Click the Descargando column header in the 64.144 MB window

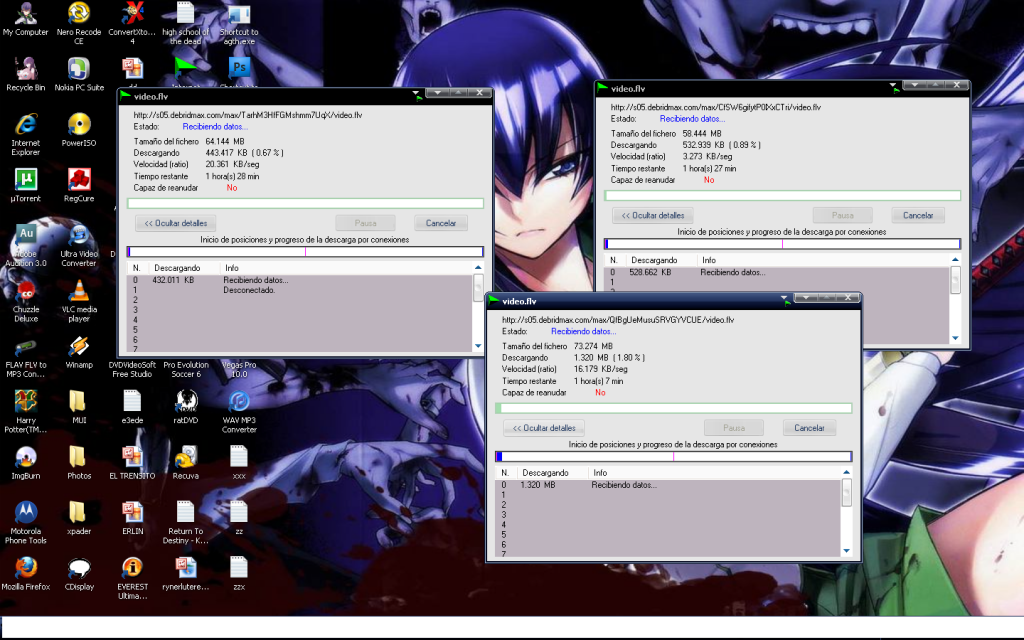pyautogui.click(x=184, y=268)
